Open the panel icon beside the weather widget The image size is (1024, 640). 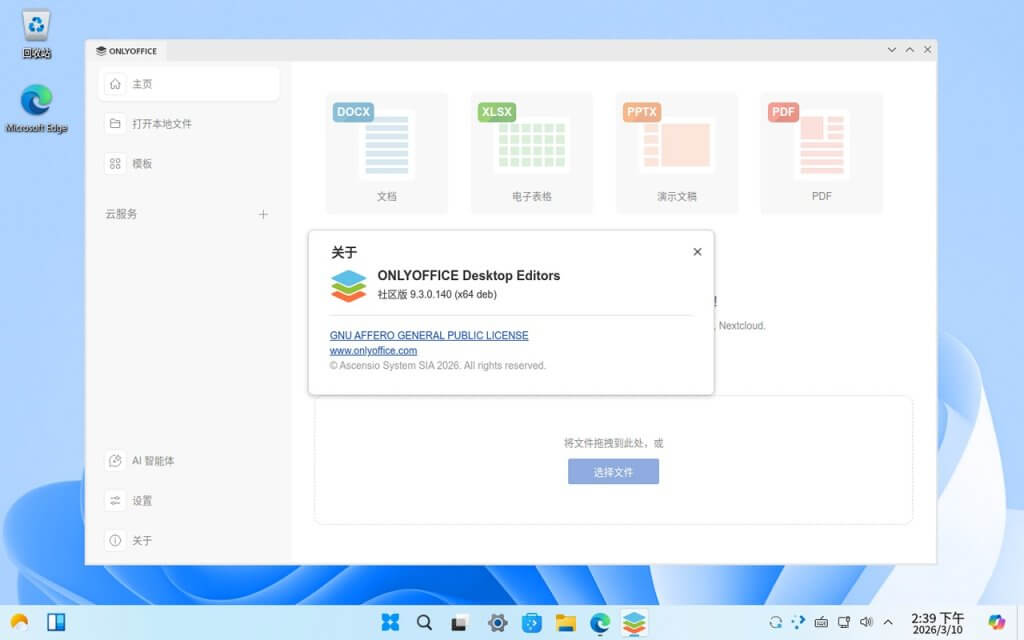tap(56, 622)
